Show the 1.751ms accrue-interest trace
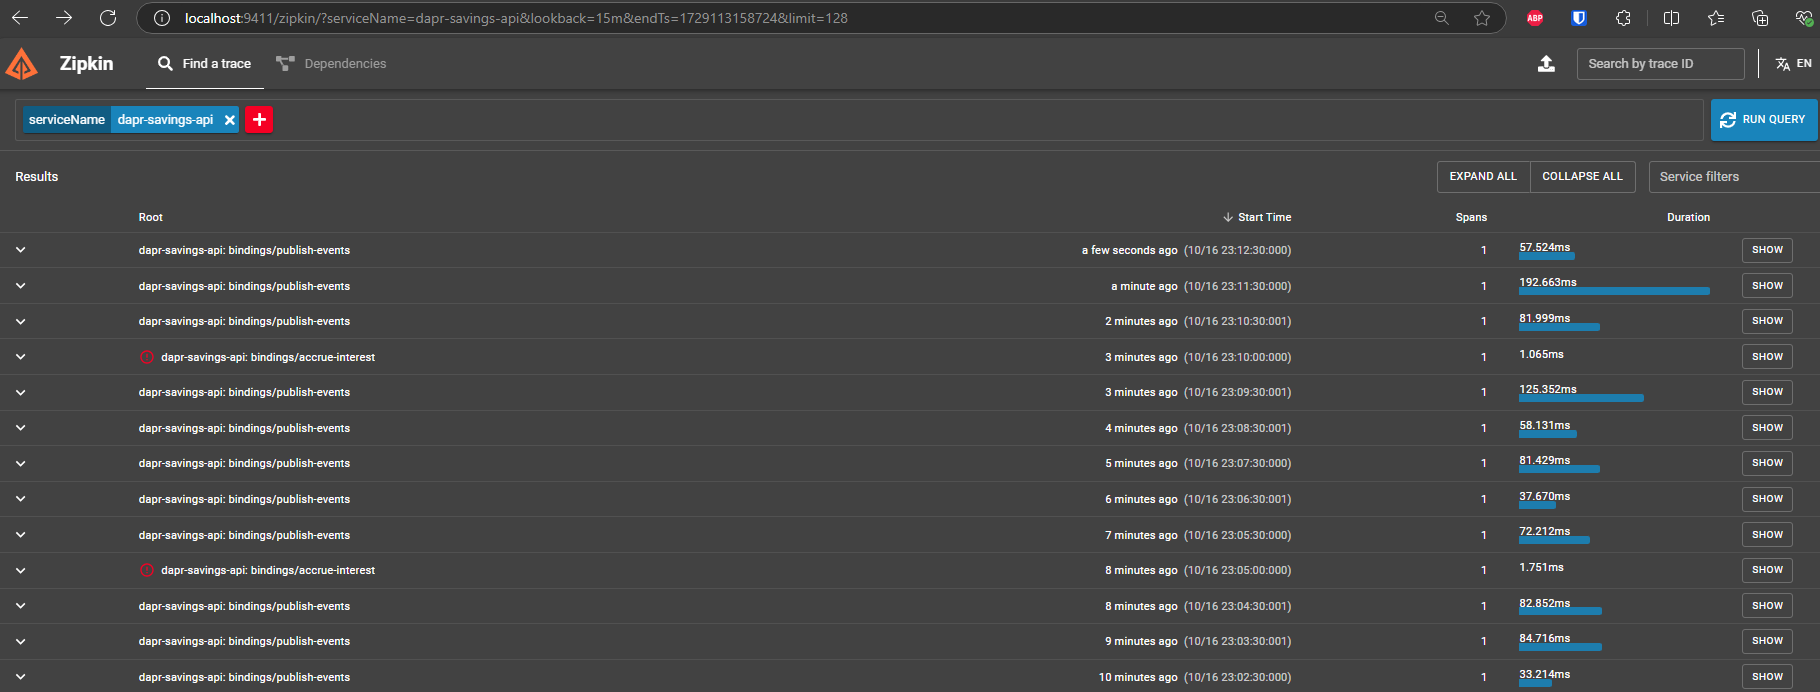 pos(1767,570)
